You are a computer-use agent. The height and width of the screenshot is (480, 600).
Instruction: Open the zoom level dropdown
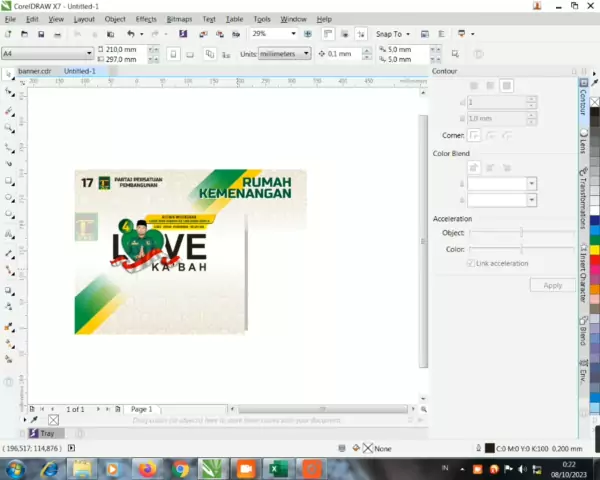(x=292, y=34)
